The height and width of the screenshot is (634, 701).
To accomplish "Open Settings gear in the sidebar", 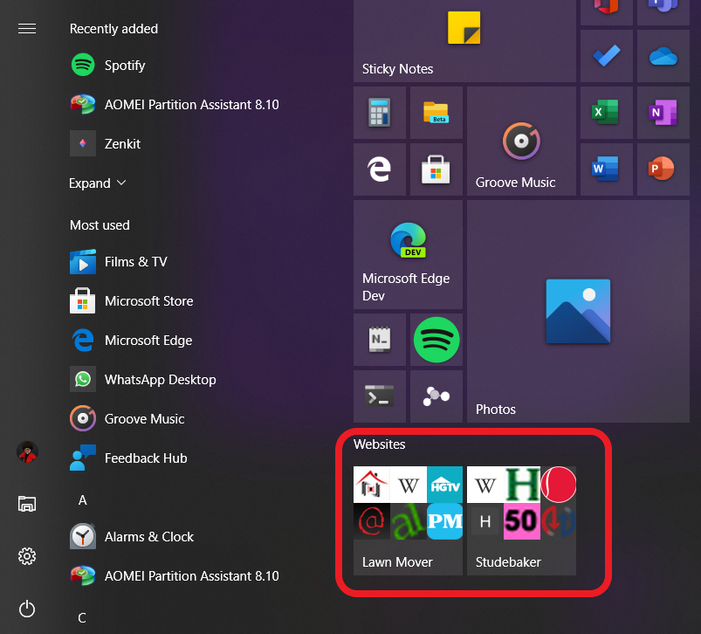I will click(27, 556).
